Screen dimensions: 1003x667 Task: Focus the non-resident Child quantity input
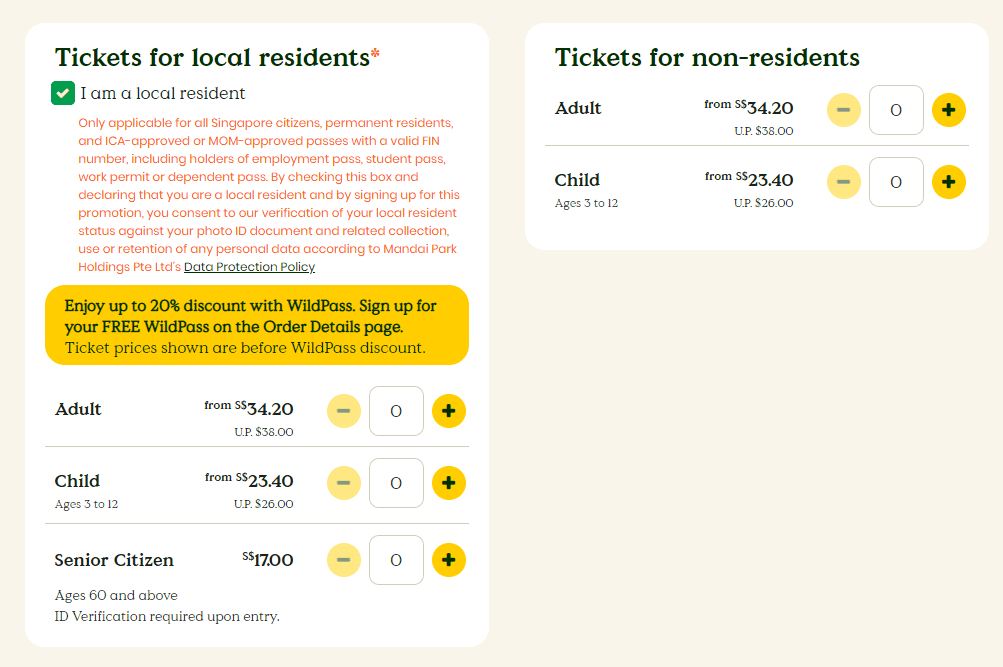click(896, 182)
